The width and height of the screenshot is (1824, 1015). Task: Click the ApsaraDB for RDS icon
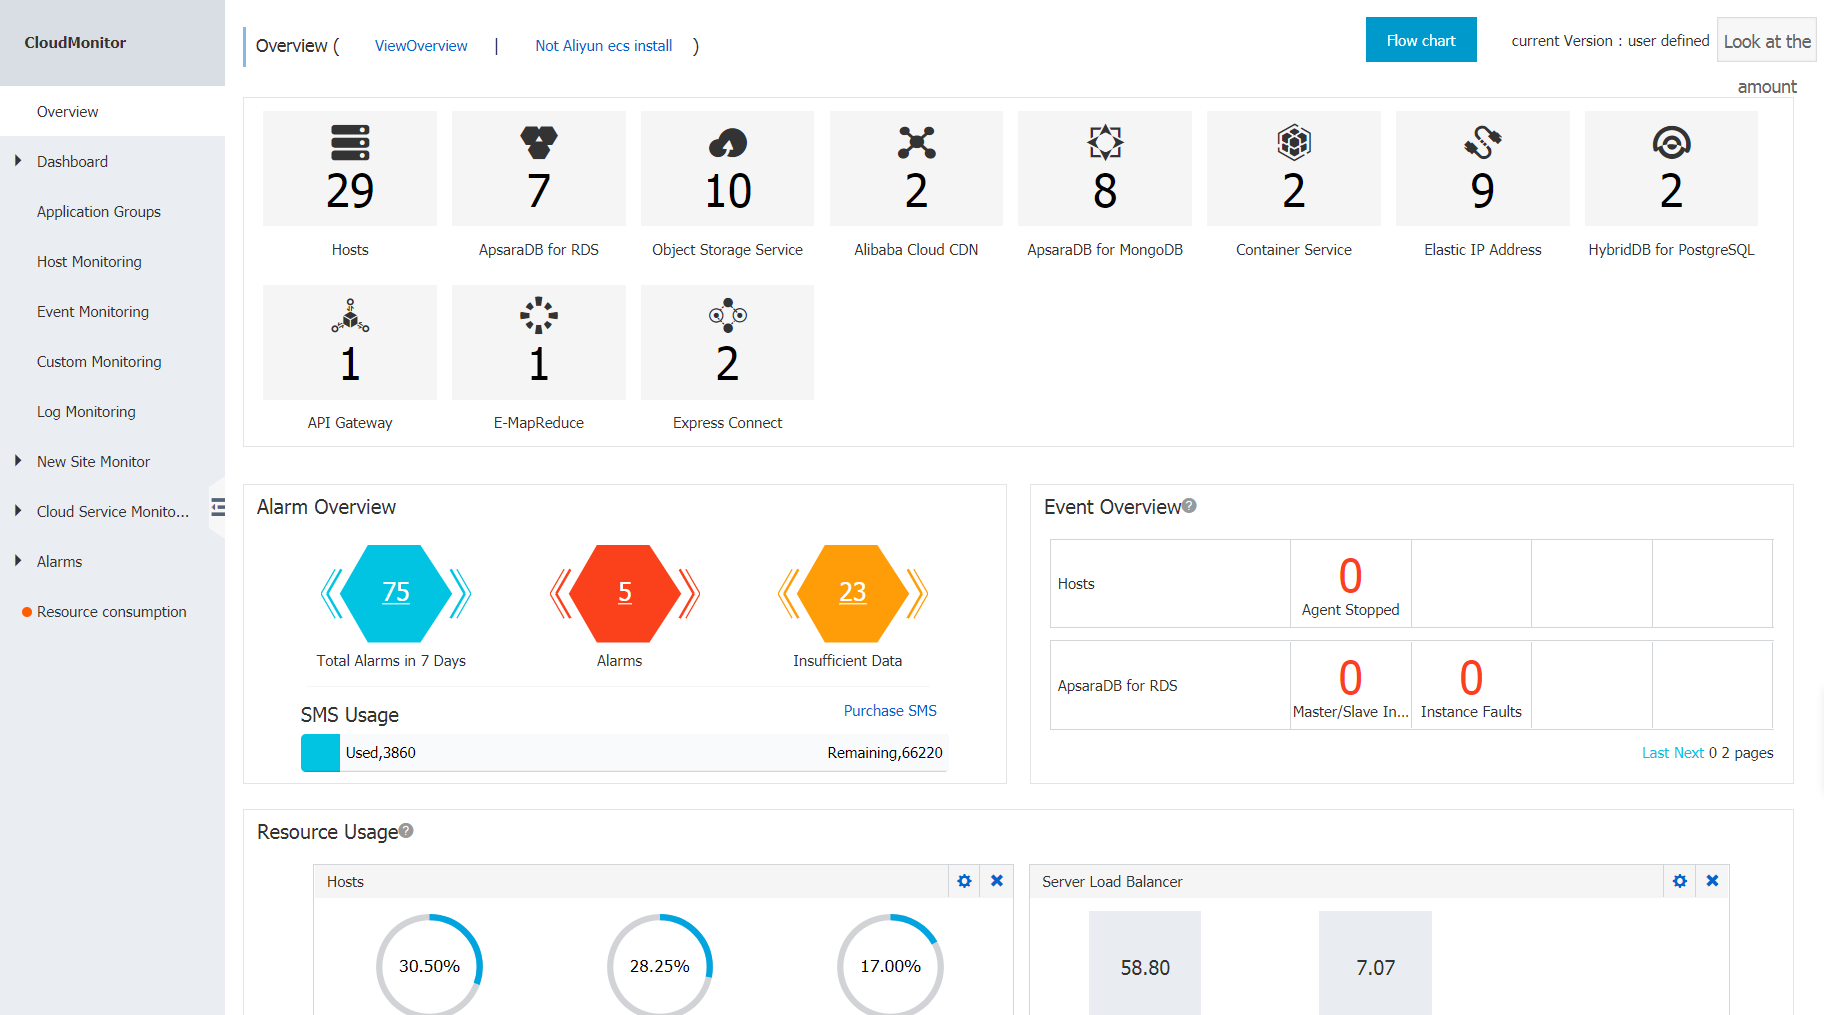tap(538, 143)
